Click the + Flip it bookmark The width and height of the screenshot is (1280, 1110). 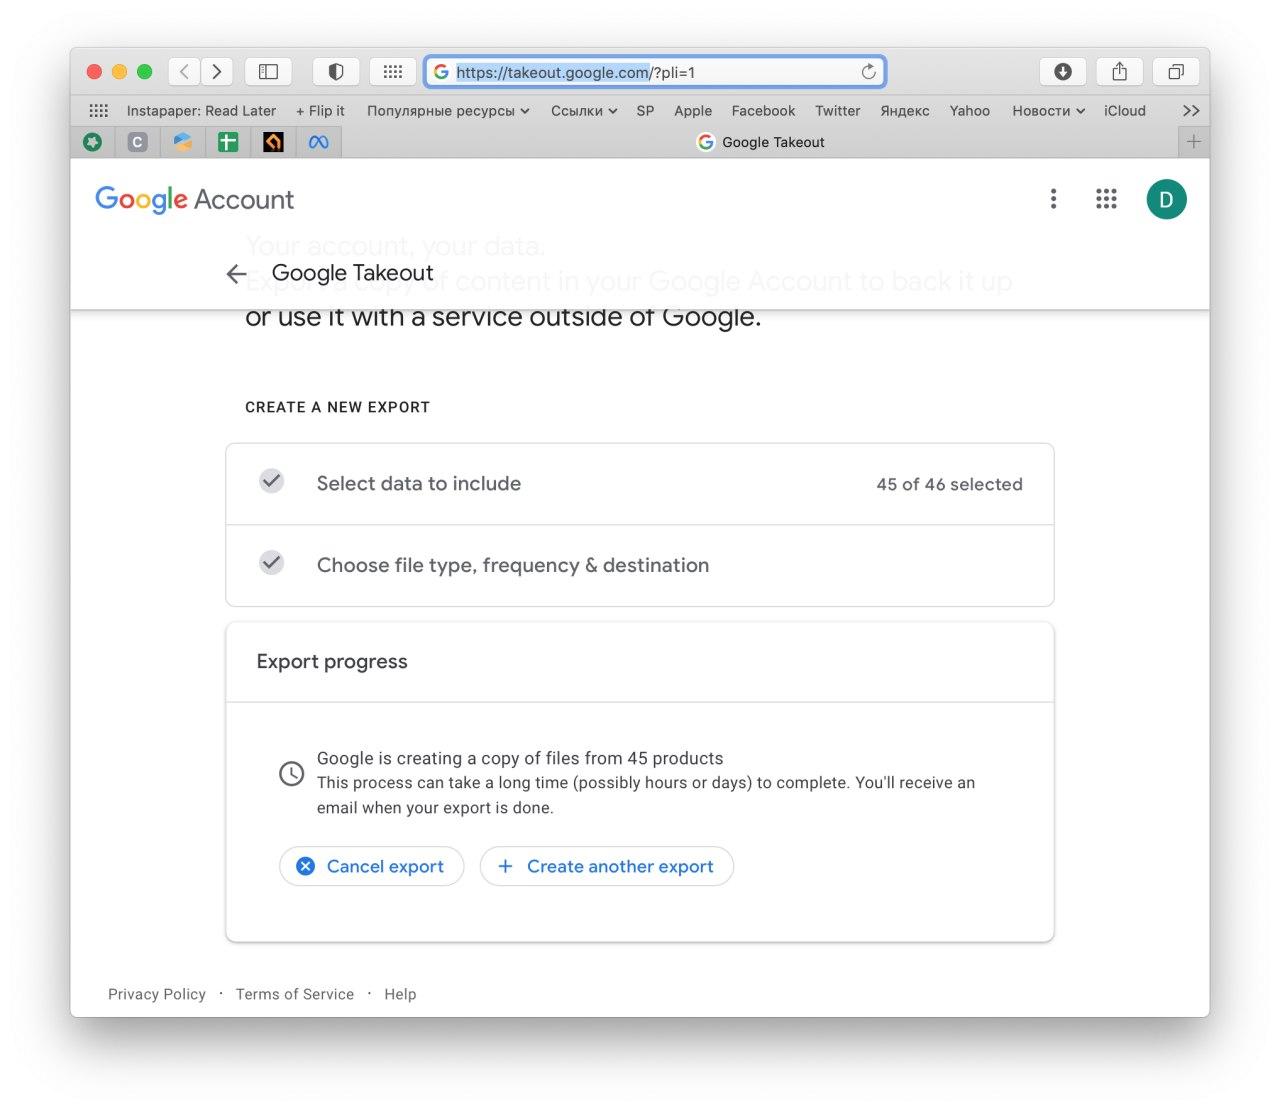click(x=320, y=111)
